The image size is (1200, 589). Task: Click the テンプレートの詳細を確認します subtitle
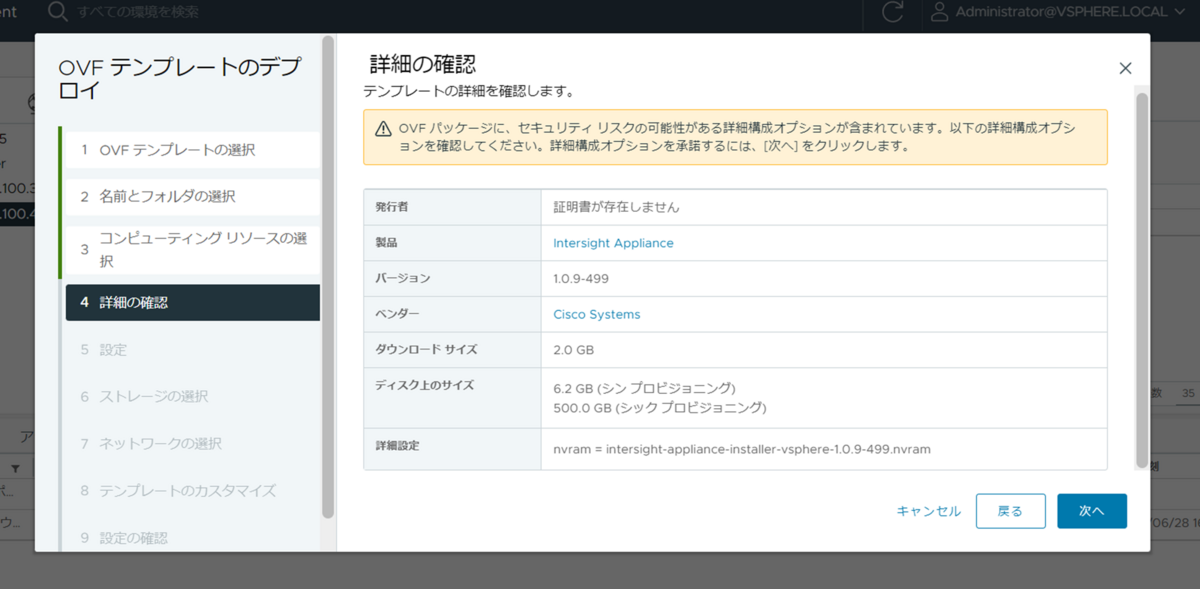(x=468, y=92)
